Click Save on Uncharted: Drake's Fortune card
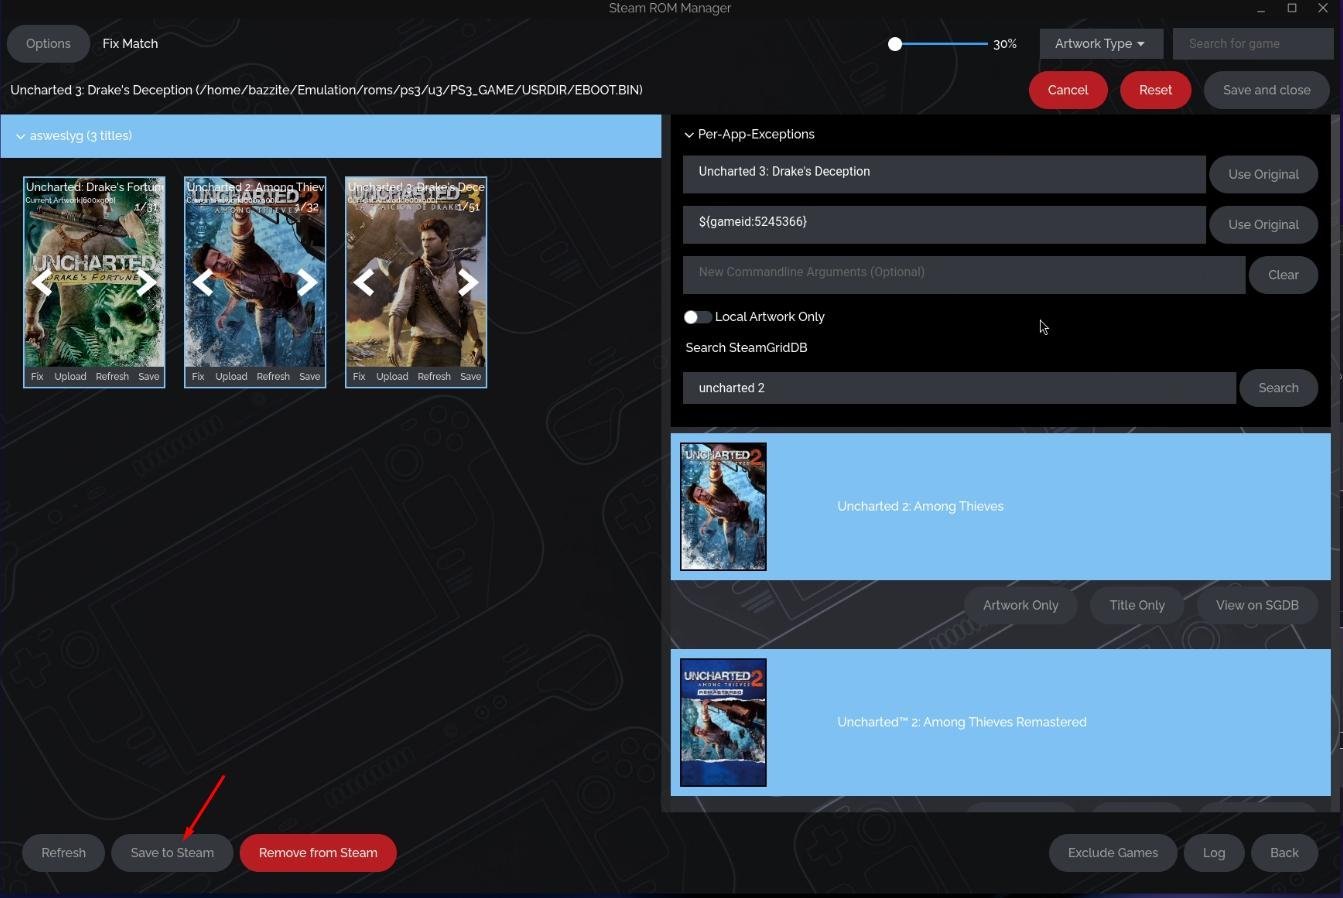 pos(149,377)
